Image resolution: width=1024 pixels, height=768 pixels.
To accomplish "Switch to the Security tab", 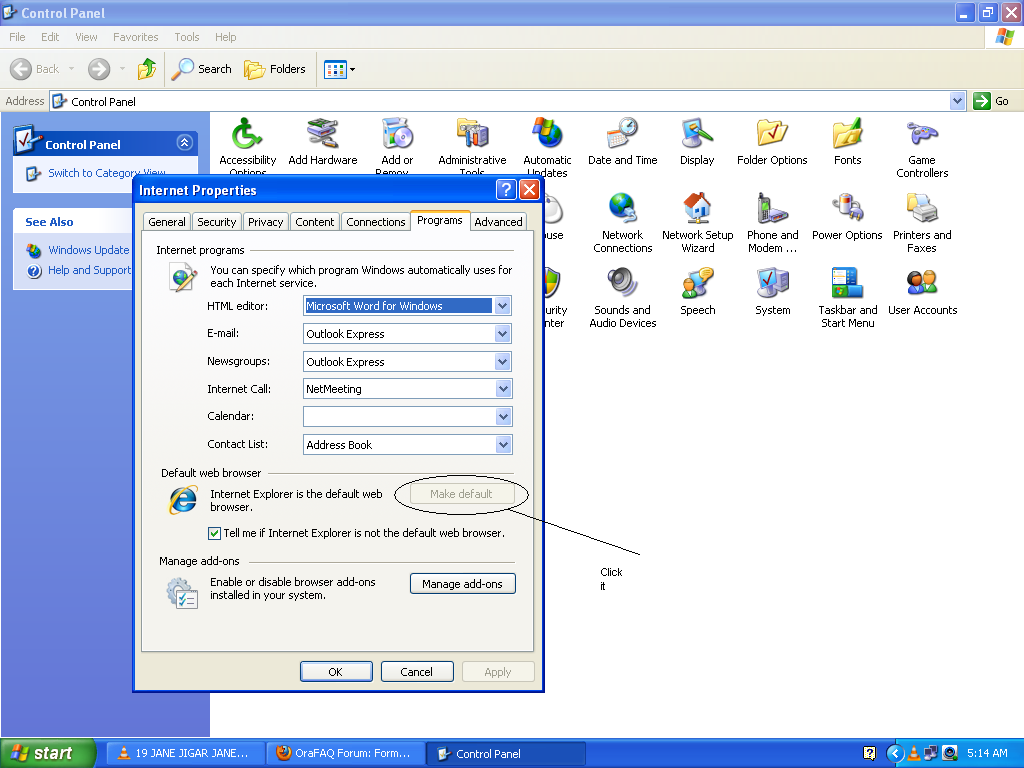I will coord(216,222).
